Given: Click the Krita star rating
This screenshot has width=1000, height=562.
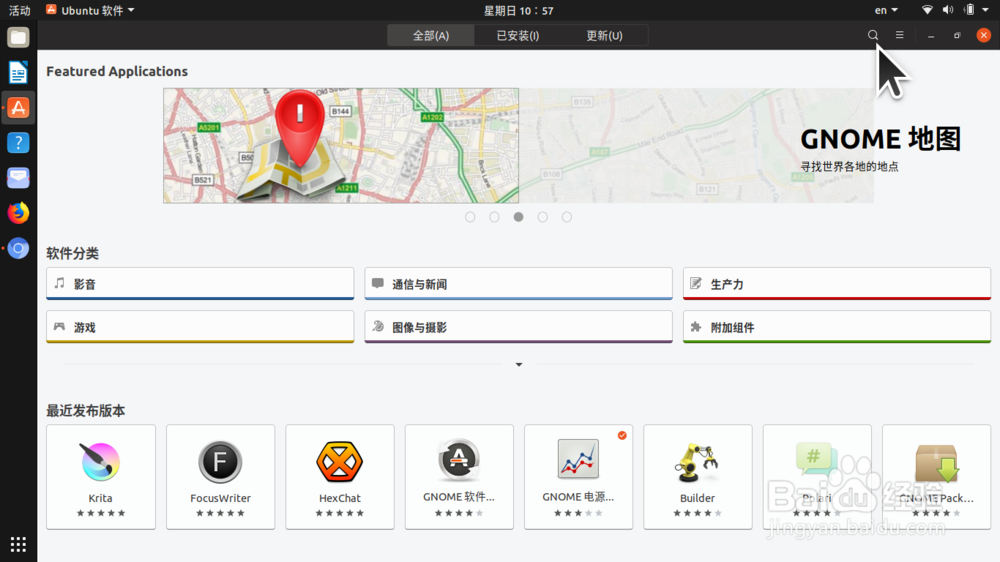Looking at the screenshot, I should [101, 513].
